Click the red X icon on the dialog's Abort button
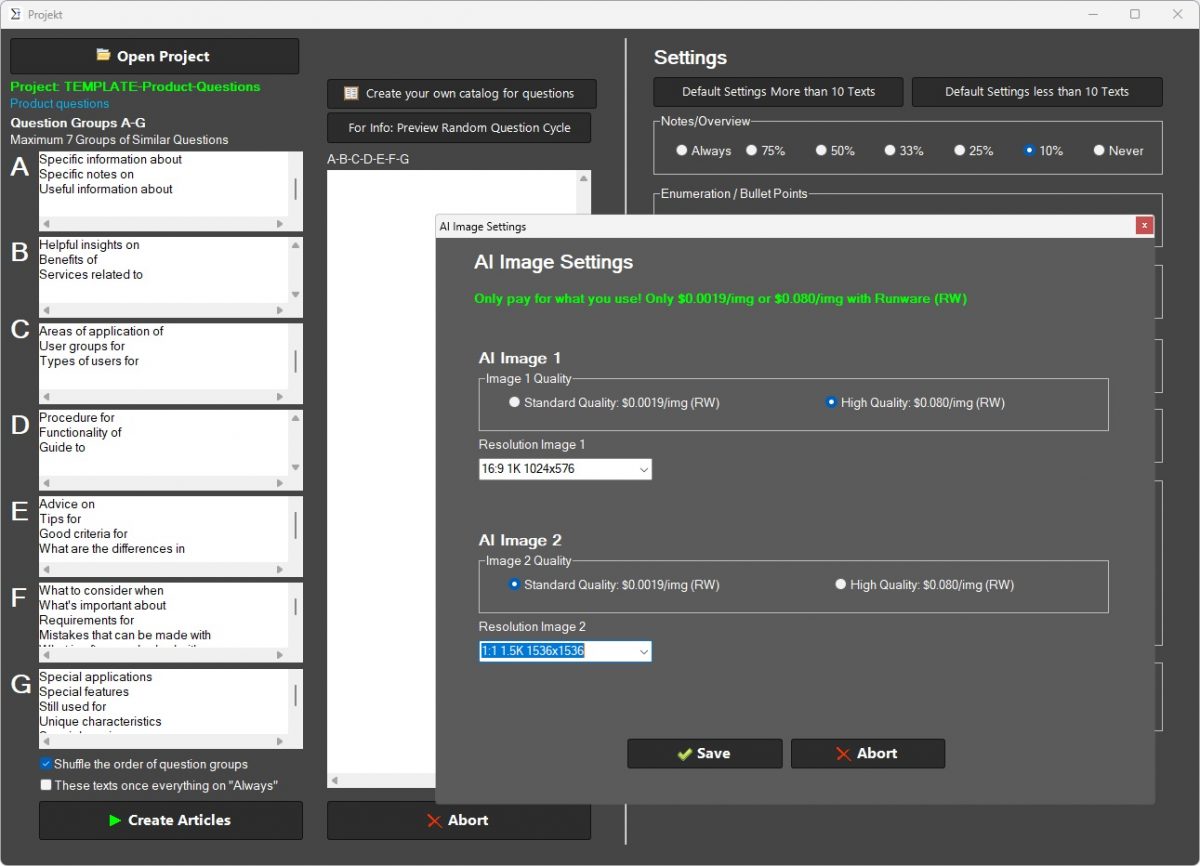The height and width of the screenshot is (866, 1200). tap(842, 753)
